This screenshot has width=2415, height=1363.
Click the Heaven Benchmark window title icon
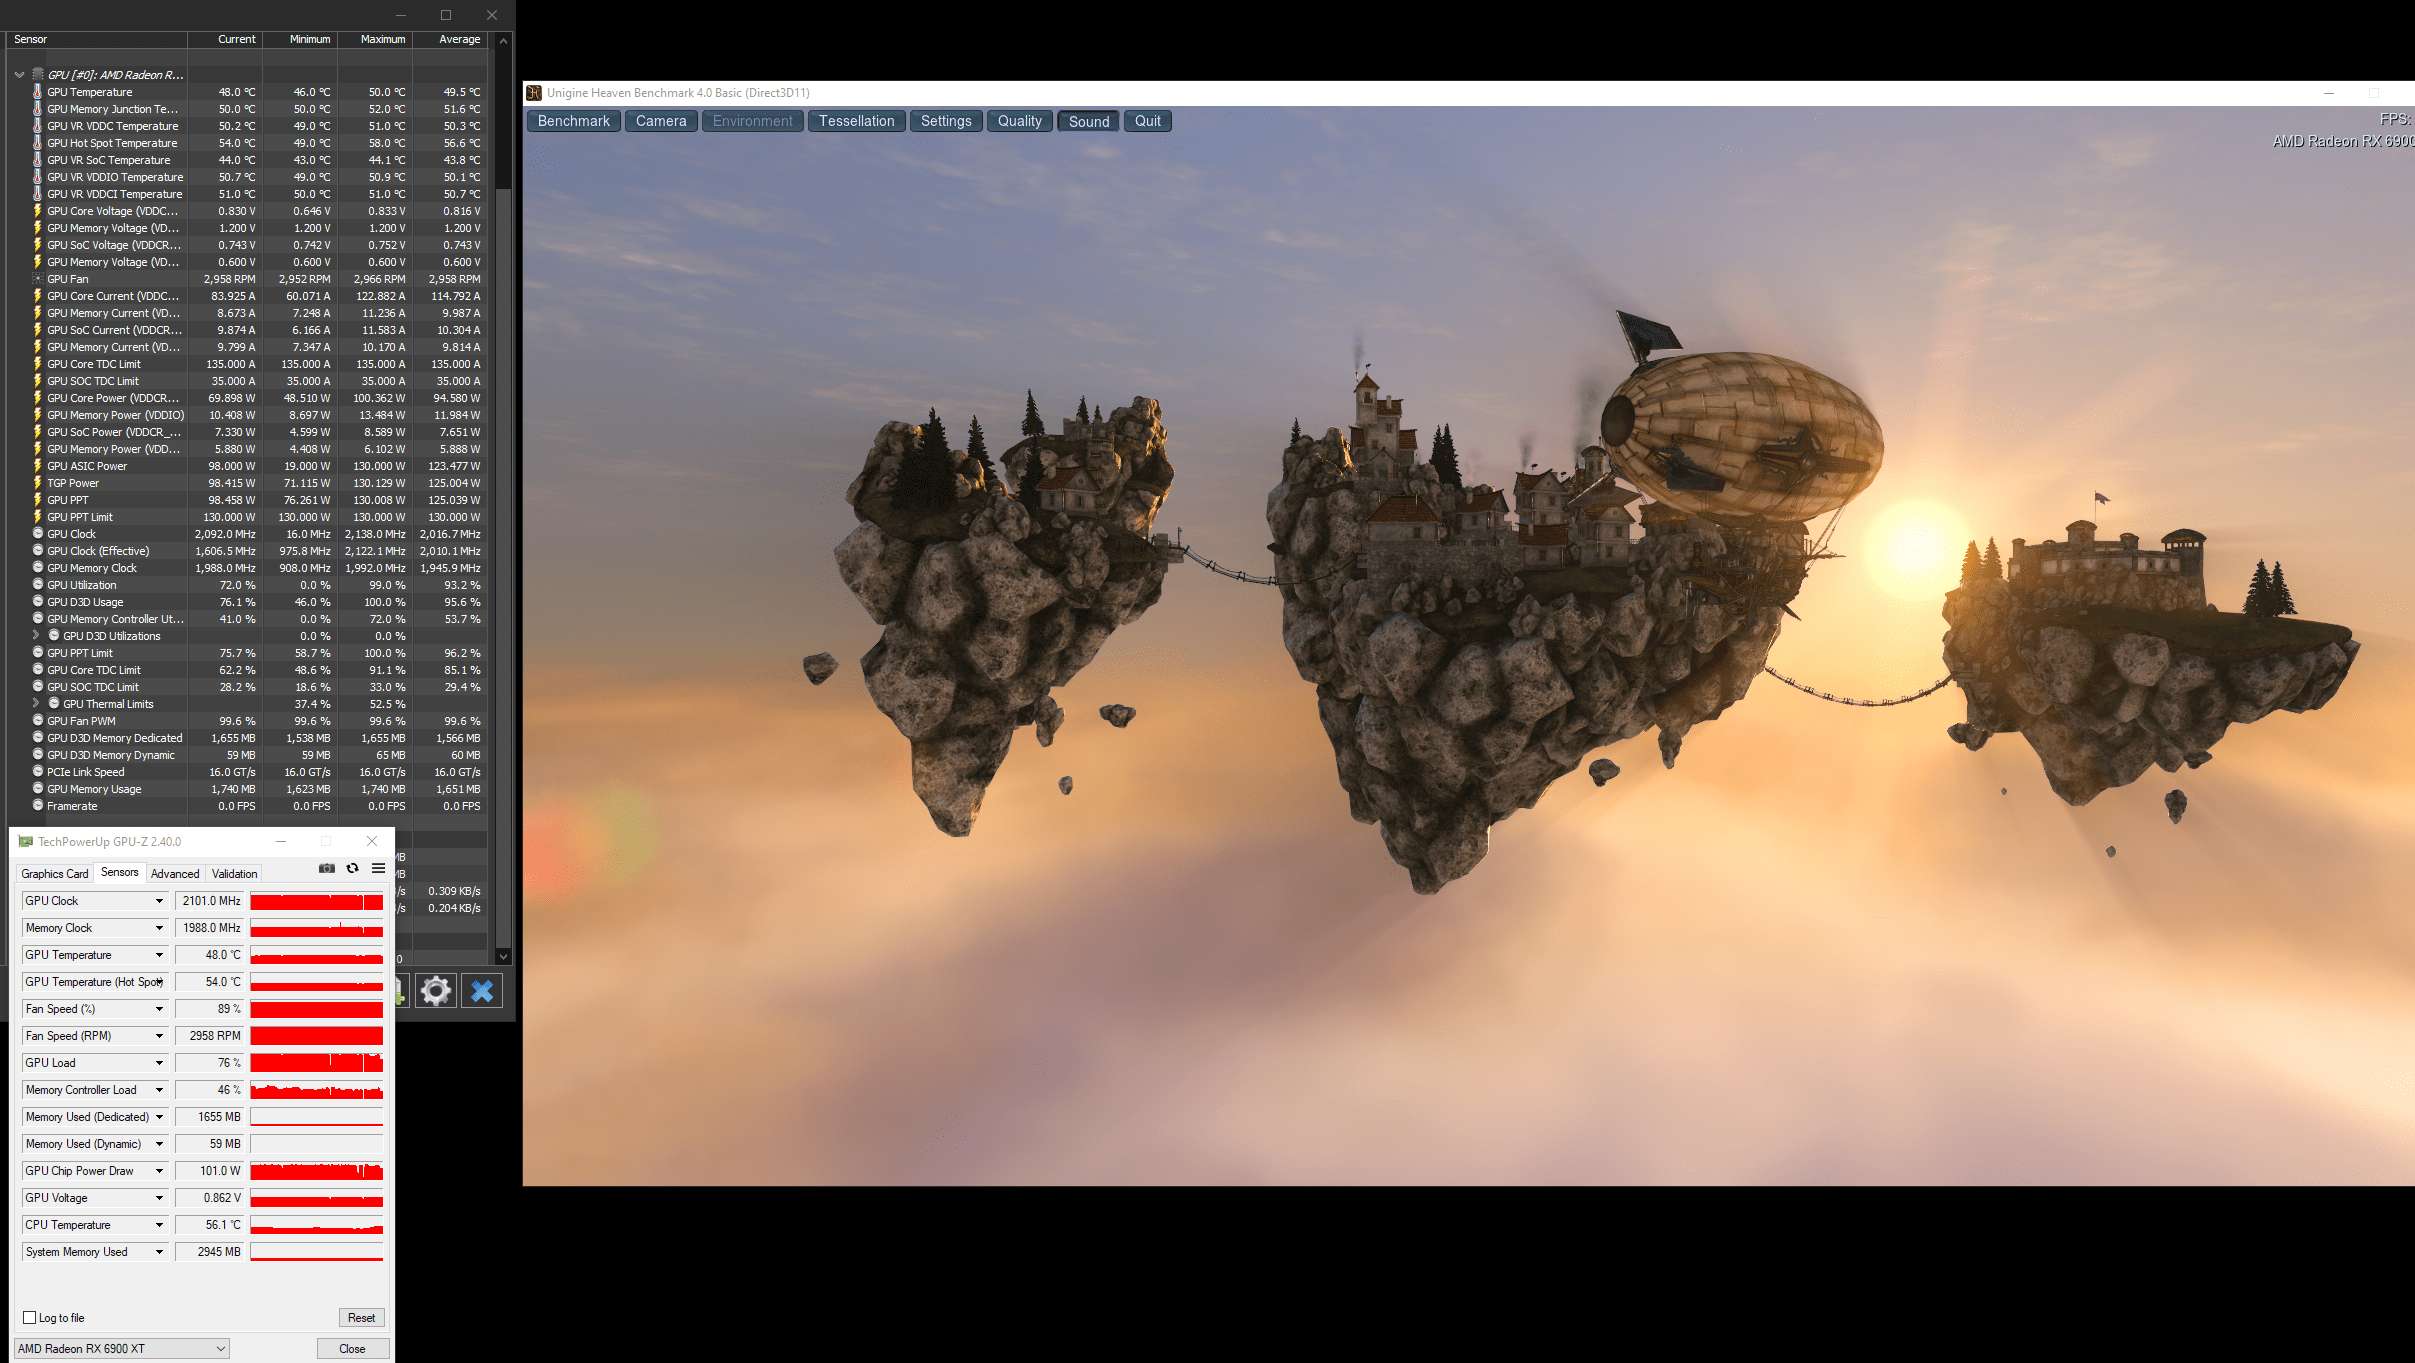coord(534,93)
